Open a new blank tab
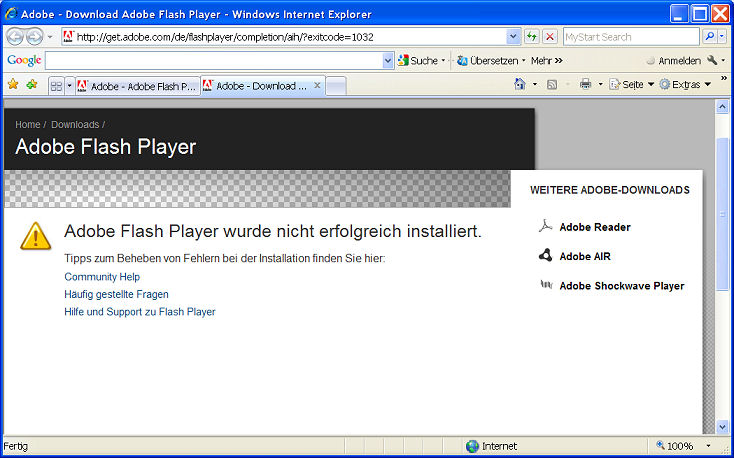Image resolution: width=734 pixels, height=458 pixels. click(336, 86)
